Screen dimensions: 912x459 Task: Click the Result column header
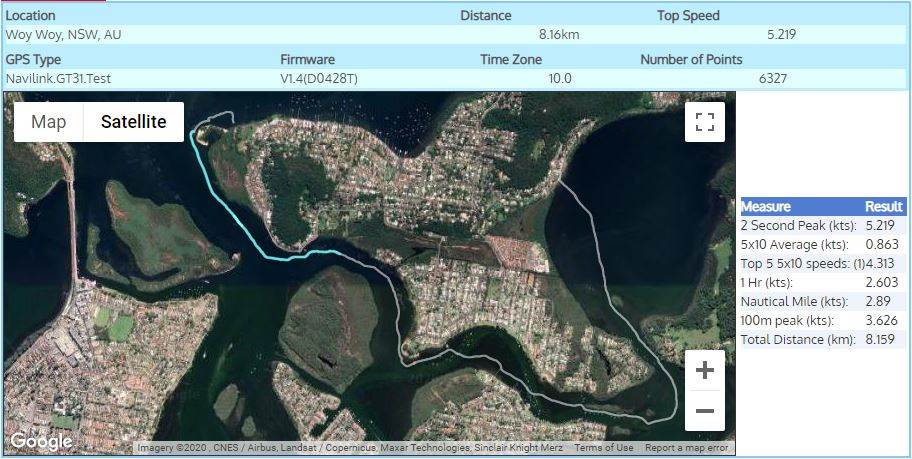(x=883, y=206)
